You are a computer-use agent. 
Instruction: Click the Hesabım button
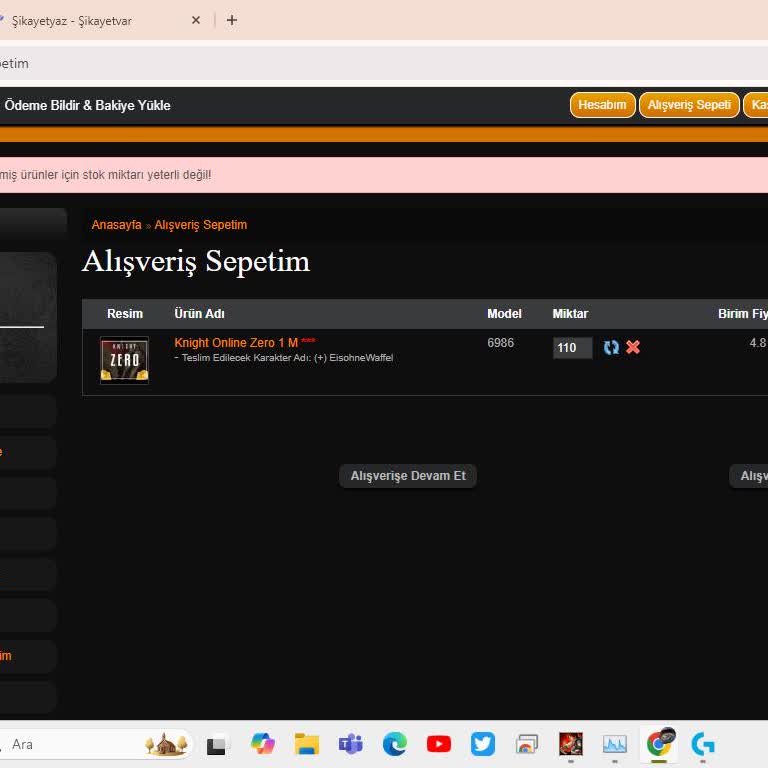[x=602, y=105]
